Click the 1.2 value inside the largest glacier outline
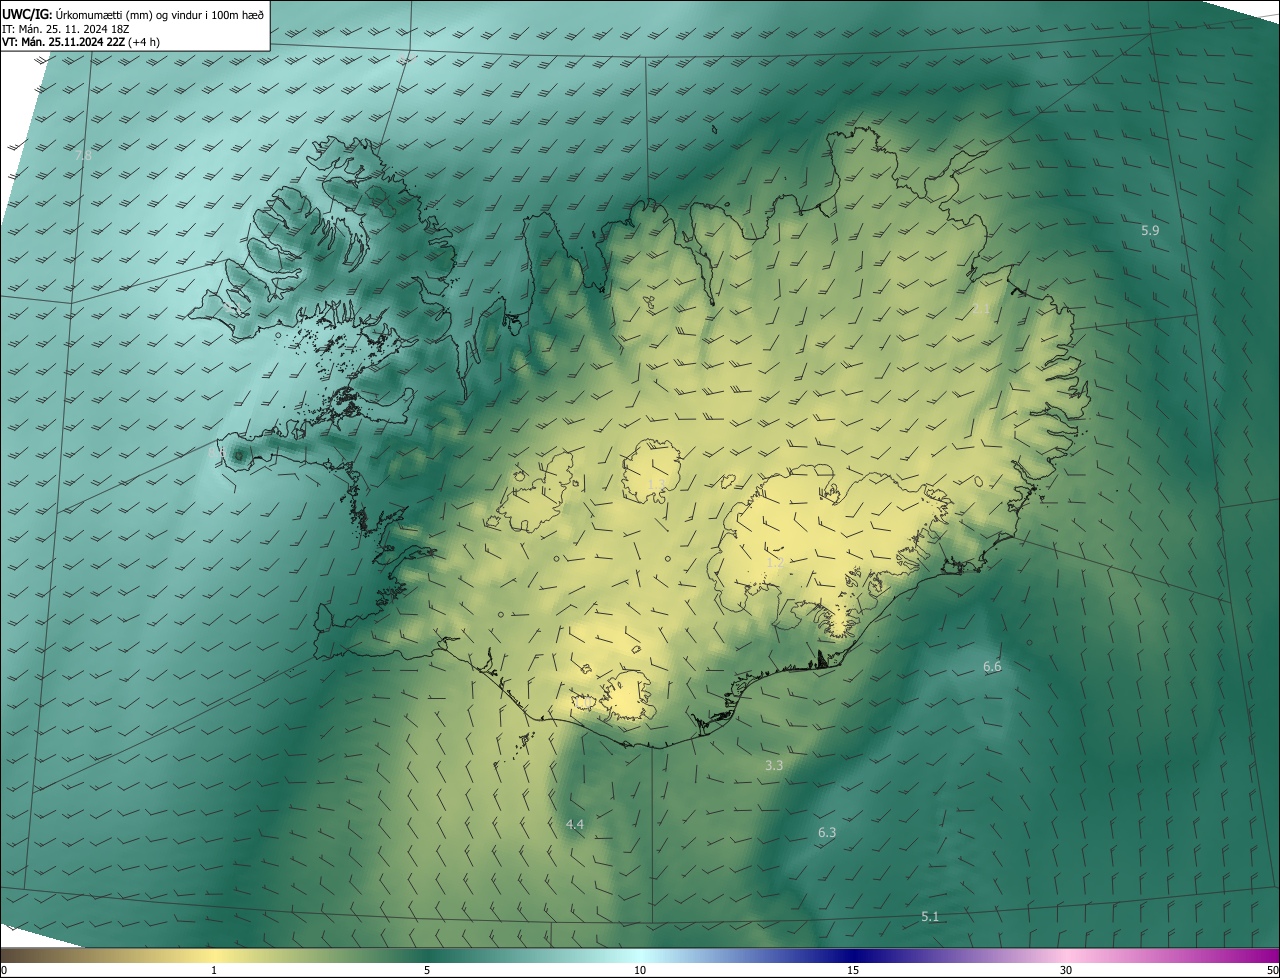The height and width of the screenshot is (978, 1280). click(775, 564)
